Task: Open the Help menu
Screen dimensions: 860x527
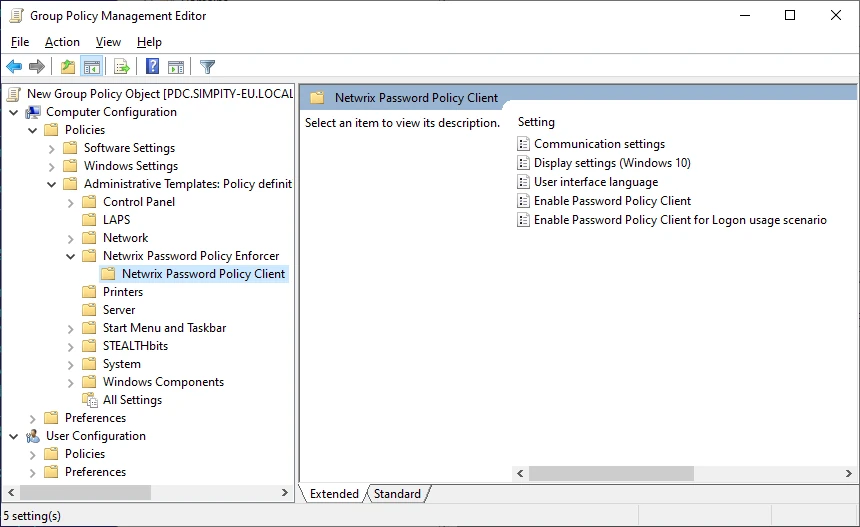Action: click(149, 42)
